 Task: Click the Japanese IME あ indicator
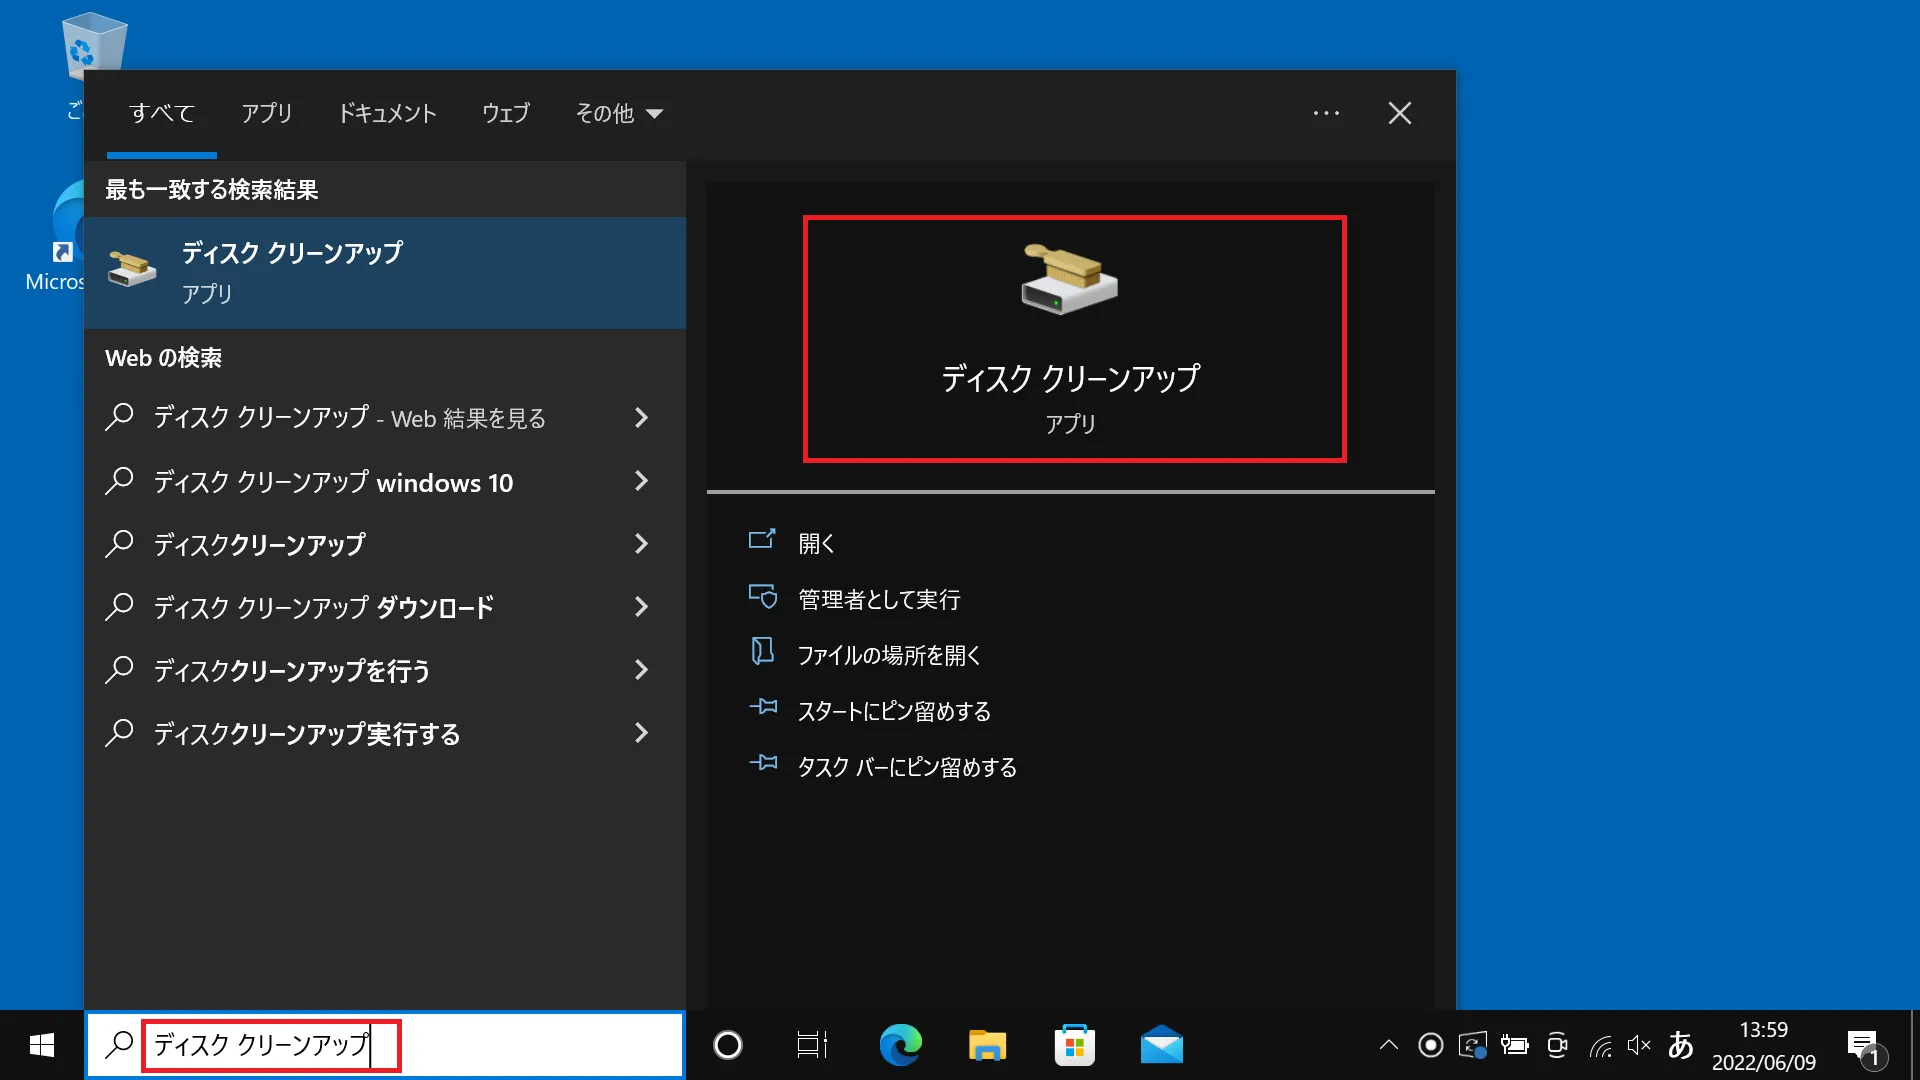1680,1045
